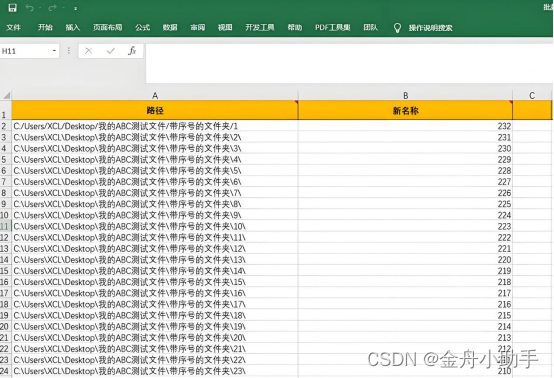This screenshot has height=378, width=554.
Task: Click the path cell ending in 文件夹\15\
Action: click(x=155, y=282)
